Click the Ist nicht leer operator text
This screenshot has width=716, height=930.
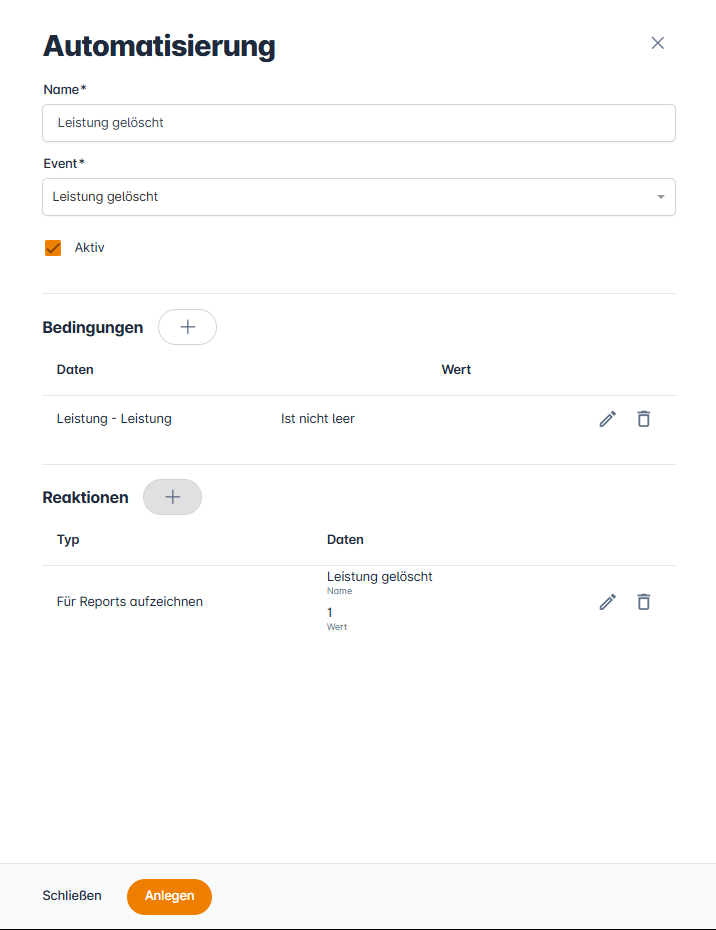click(318, 419)
